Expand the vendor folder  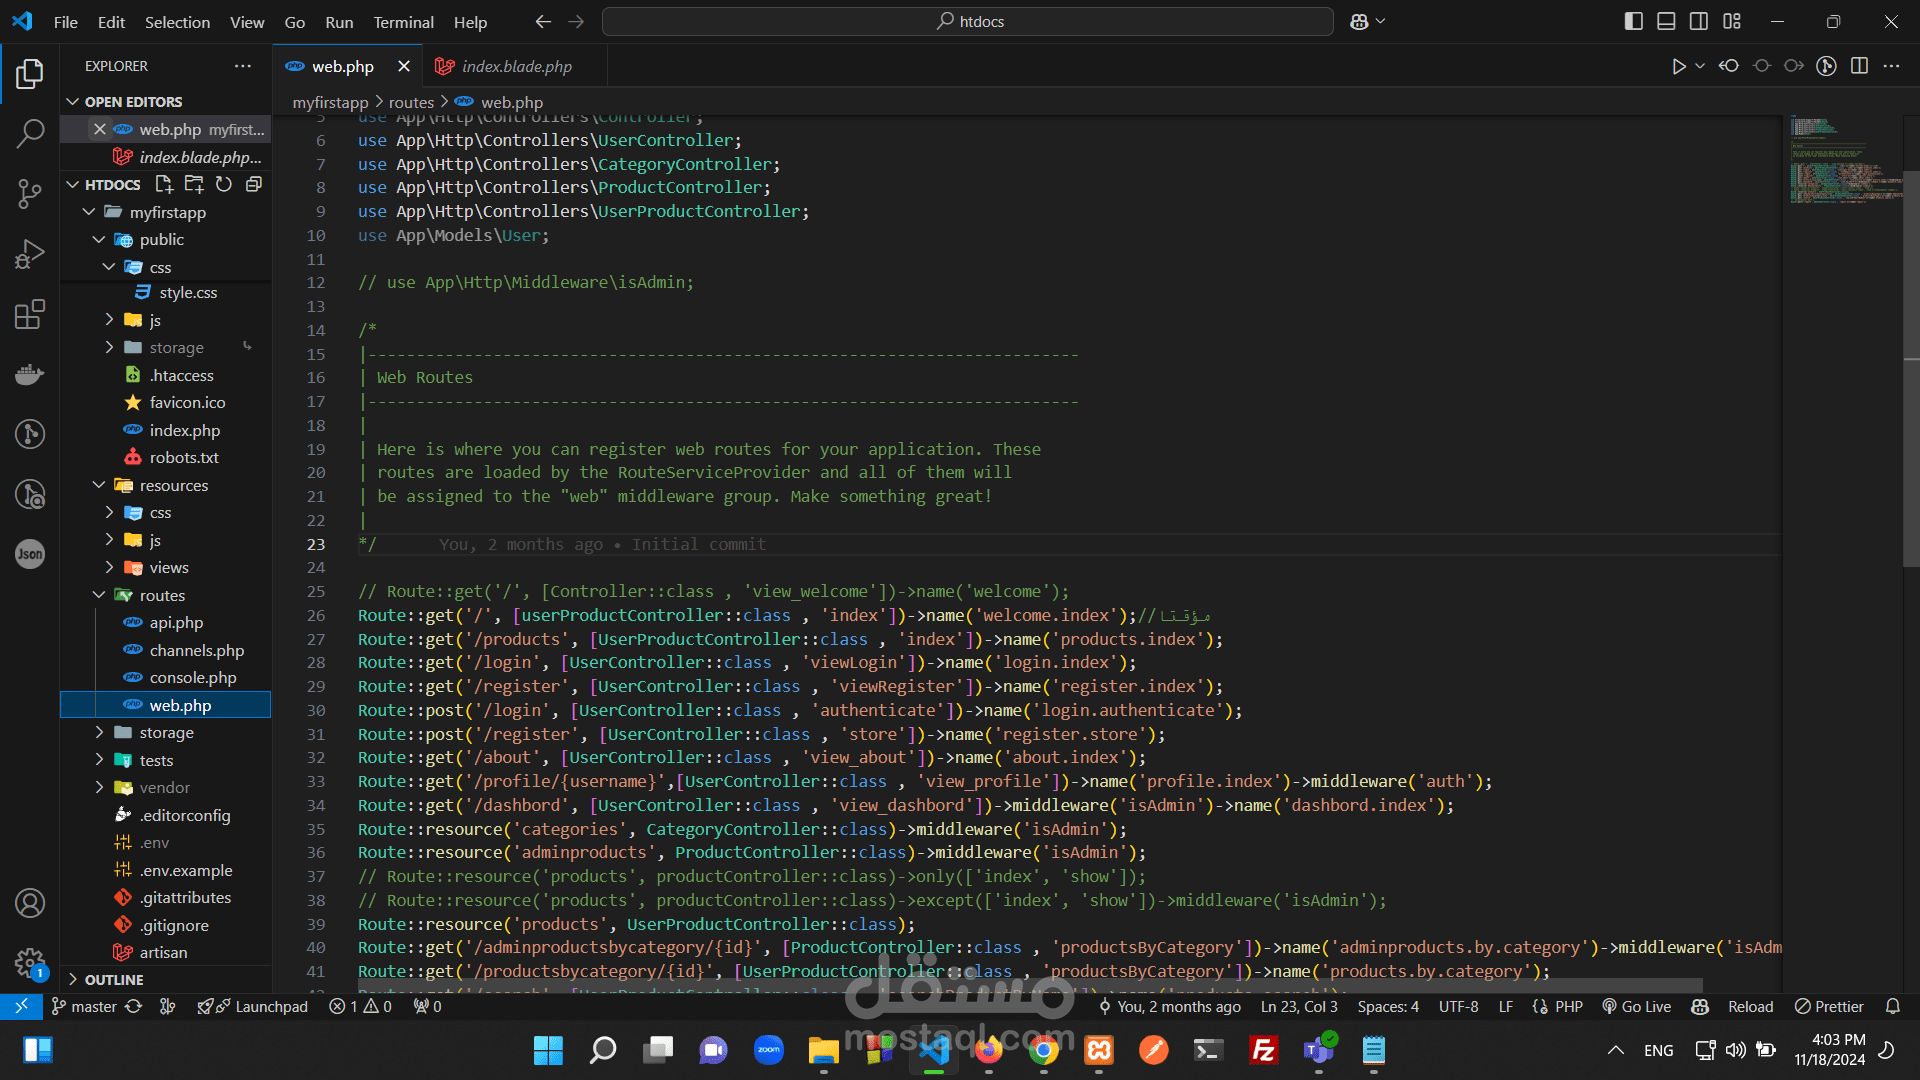point(164,787)
